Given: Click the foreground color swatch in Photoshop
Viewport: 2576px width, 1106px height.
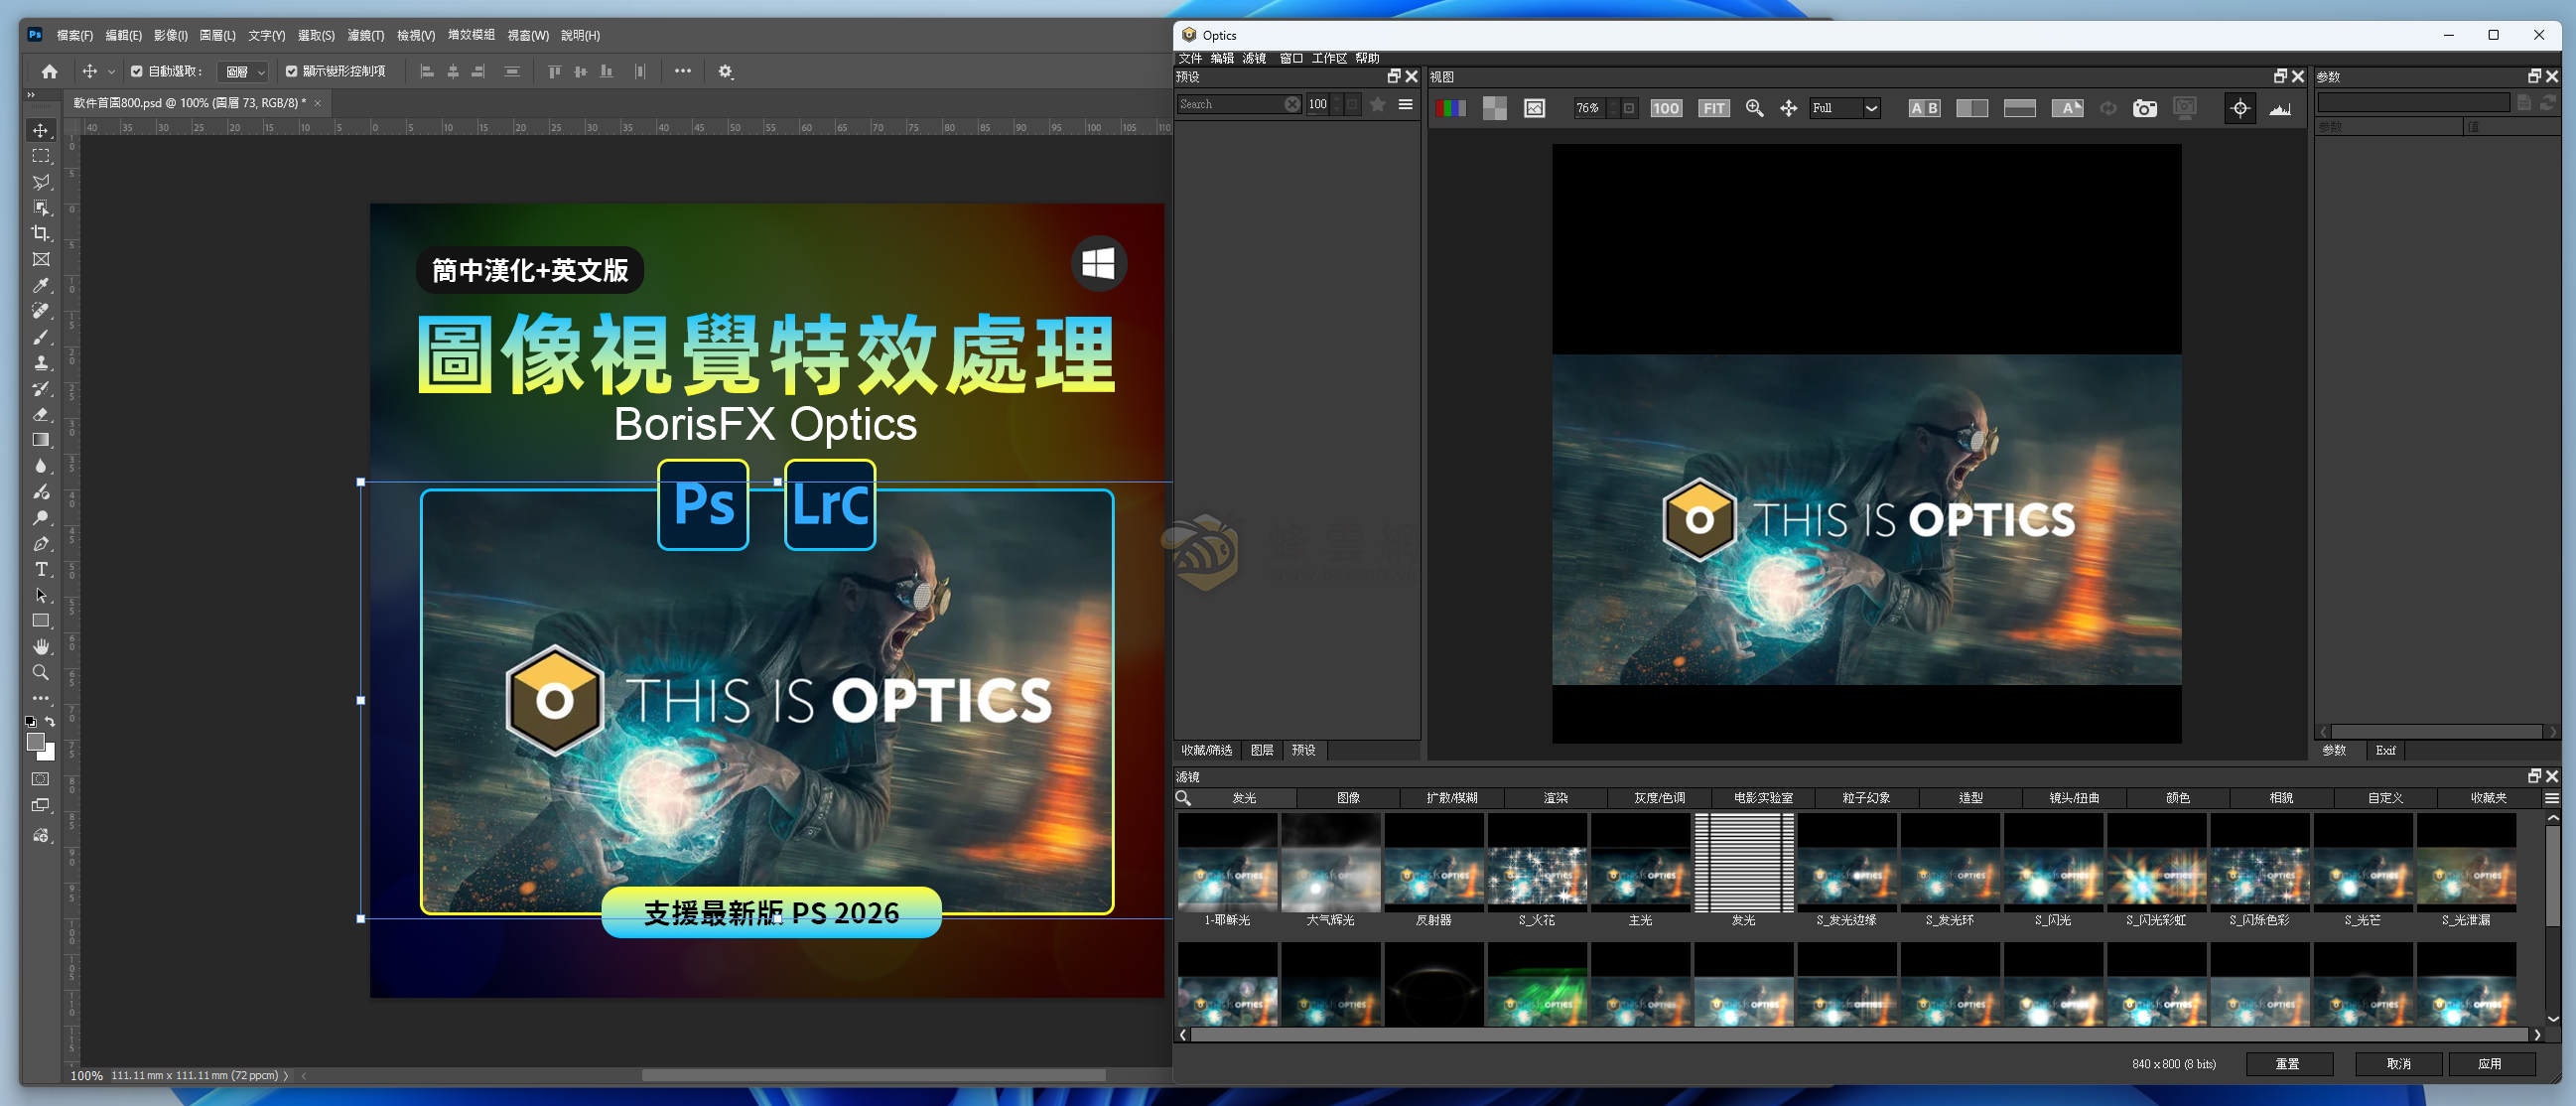Looking at the screenshot, I should coord(35,742).
